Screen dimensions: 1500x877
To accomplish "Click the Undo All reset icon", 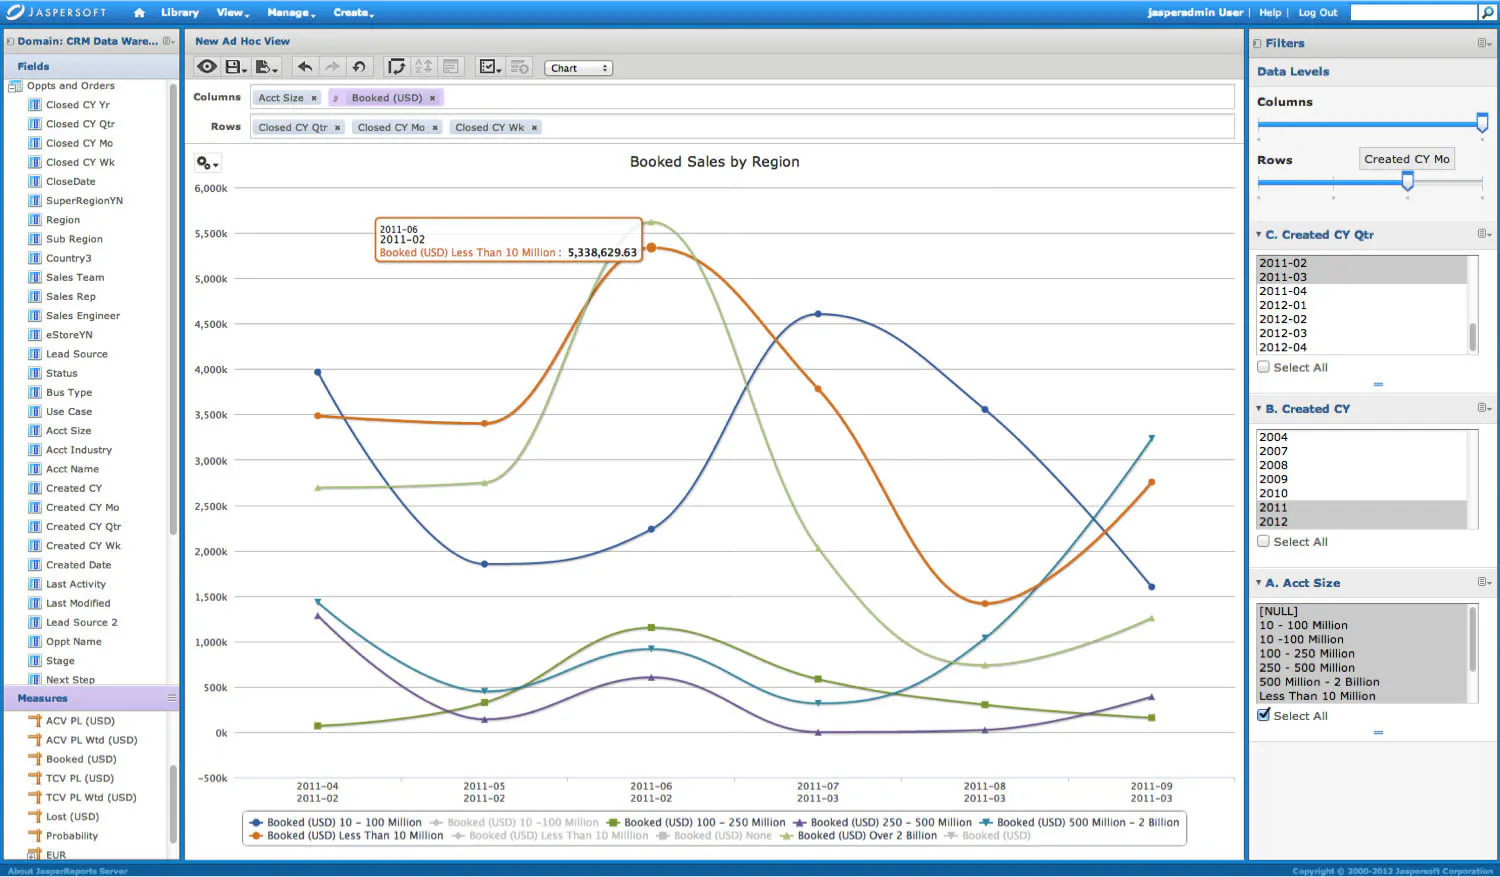I will [359, 67].
